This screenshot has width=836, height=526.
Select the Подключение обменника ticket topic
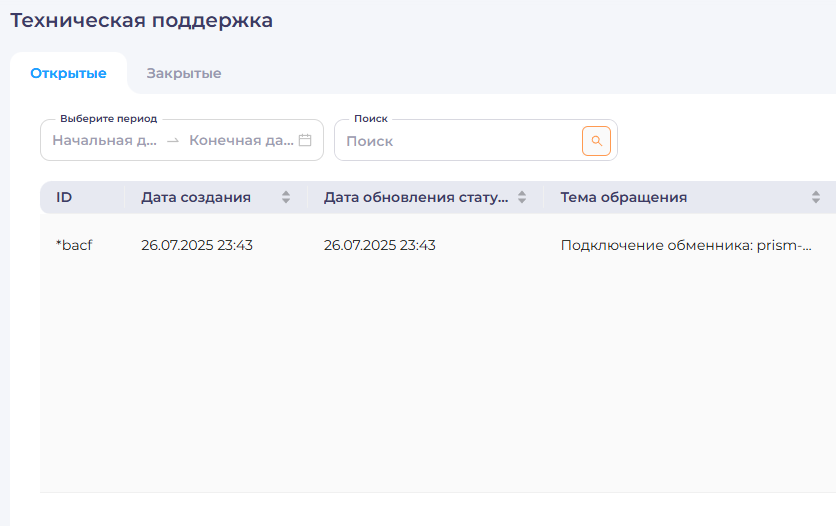pyautogui.click(x=685, y=245)
